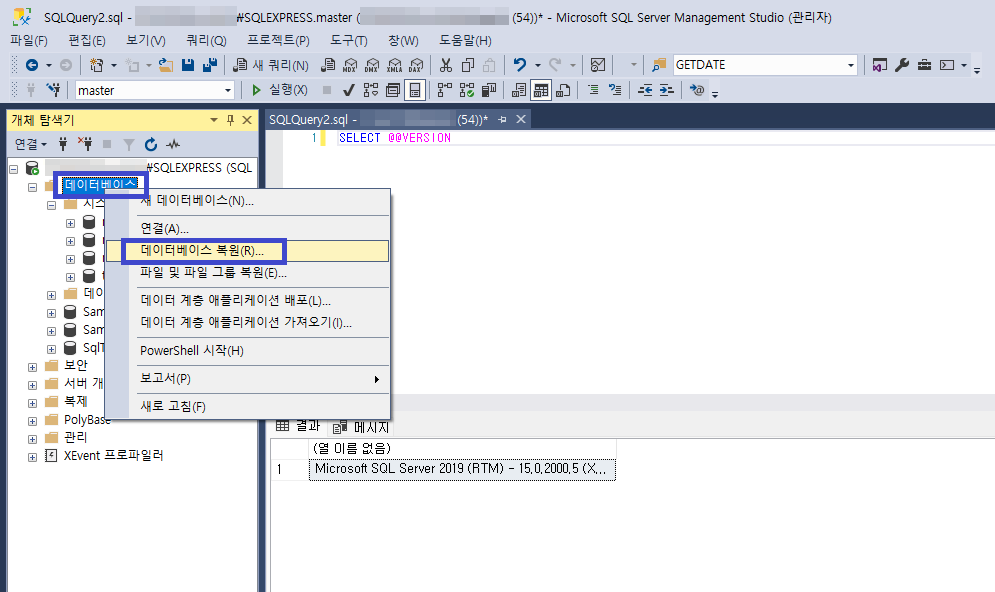Click the Cut scissors icon
Screen dimensions: 995x592
tap(446, 65)
